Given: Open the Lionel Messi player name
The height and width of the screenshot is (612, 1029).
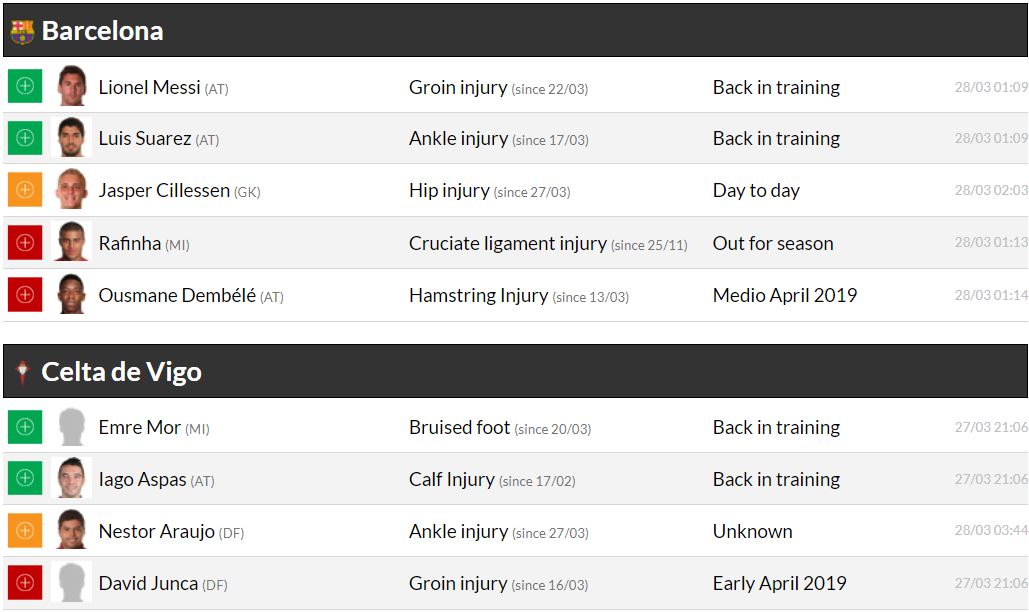Looking at the screenshot, I should pos(149,87).
